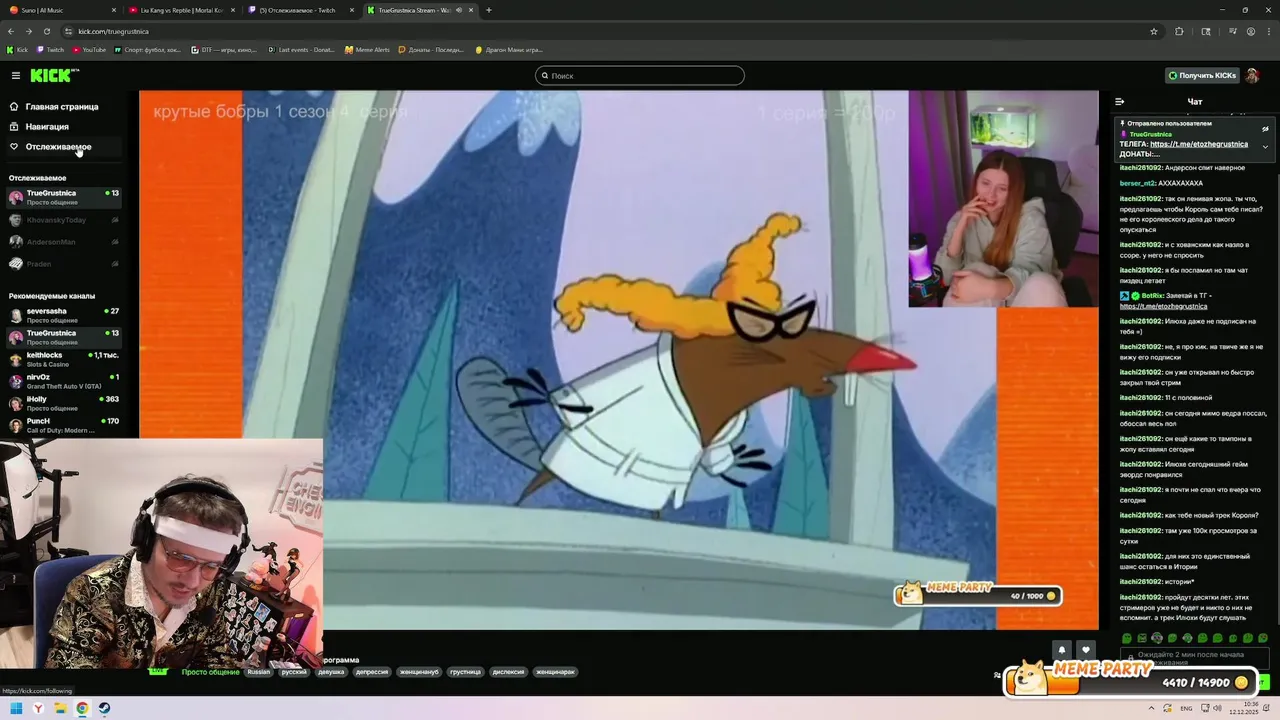Collapse the chat panel arrow icon
The height and width of the screenshot is (720, 1280).
coord(1119,101)
